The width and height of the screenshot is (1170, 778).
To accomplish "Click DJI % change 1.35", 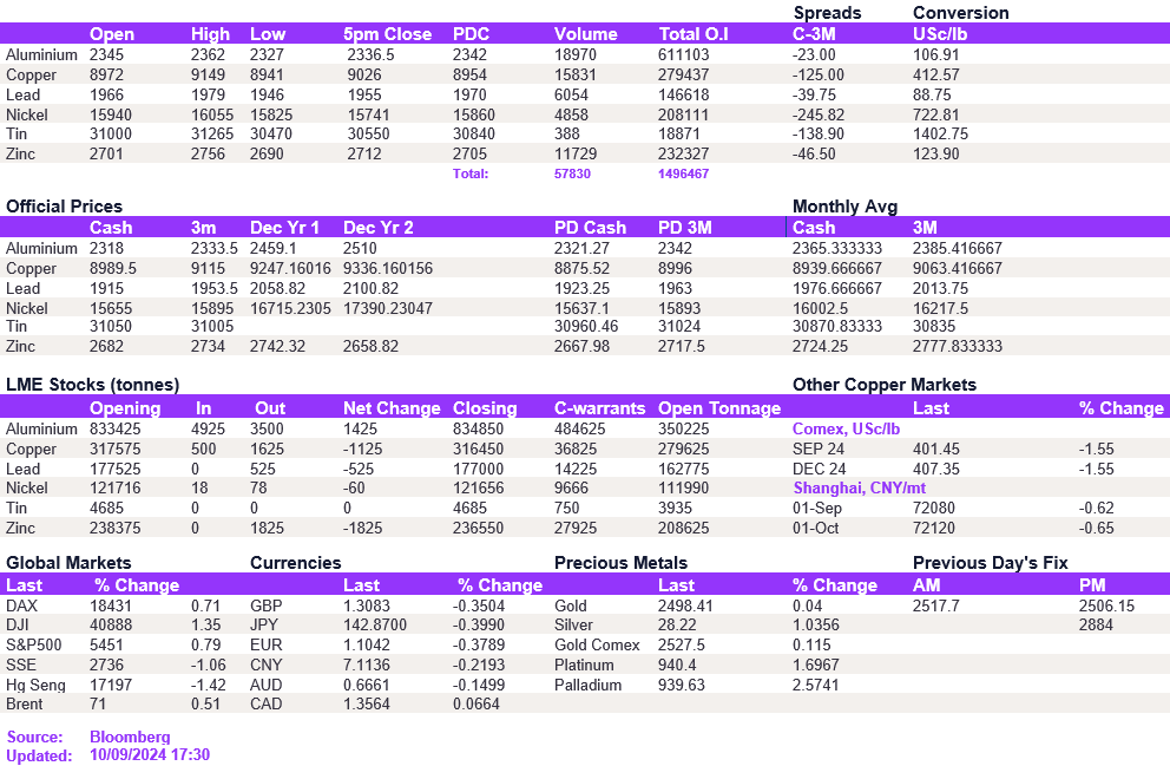I will coord(206,625).
